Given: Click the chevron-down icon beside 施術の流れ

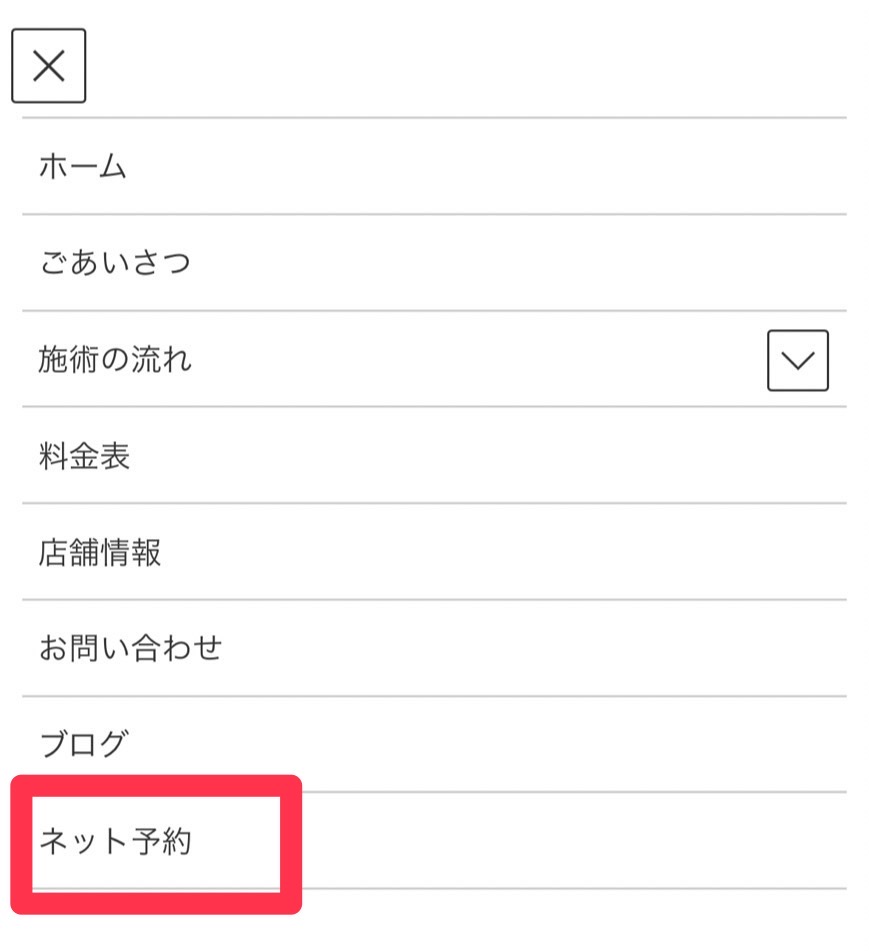Looking at the screenshot, I should pos(797,360).
